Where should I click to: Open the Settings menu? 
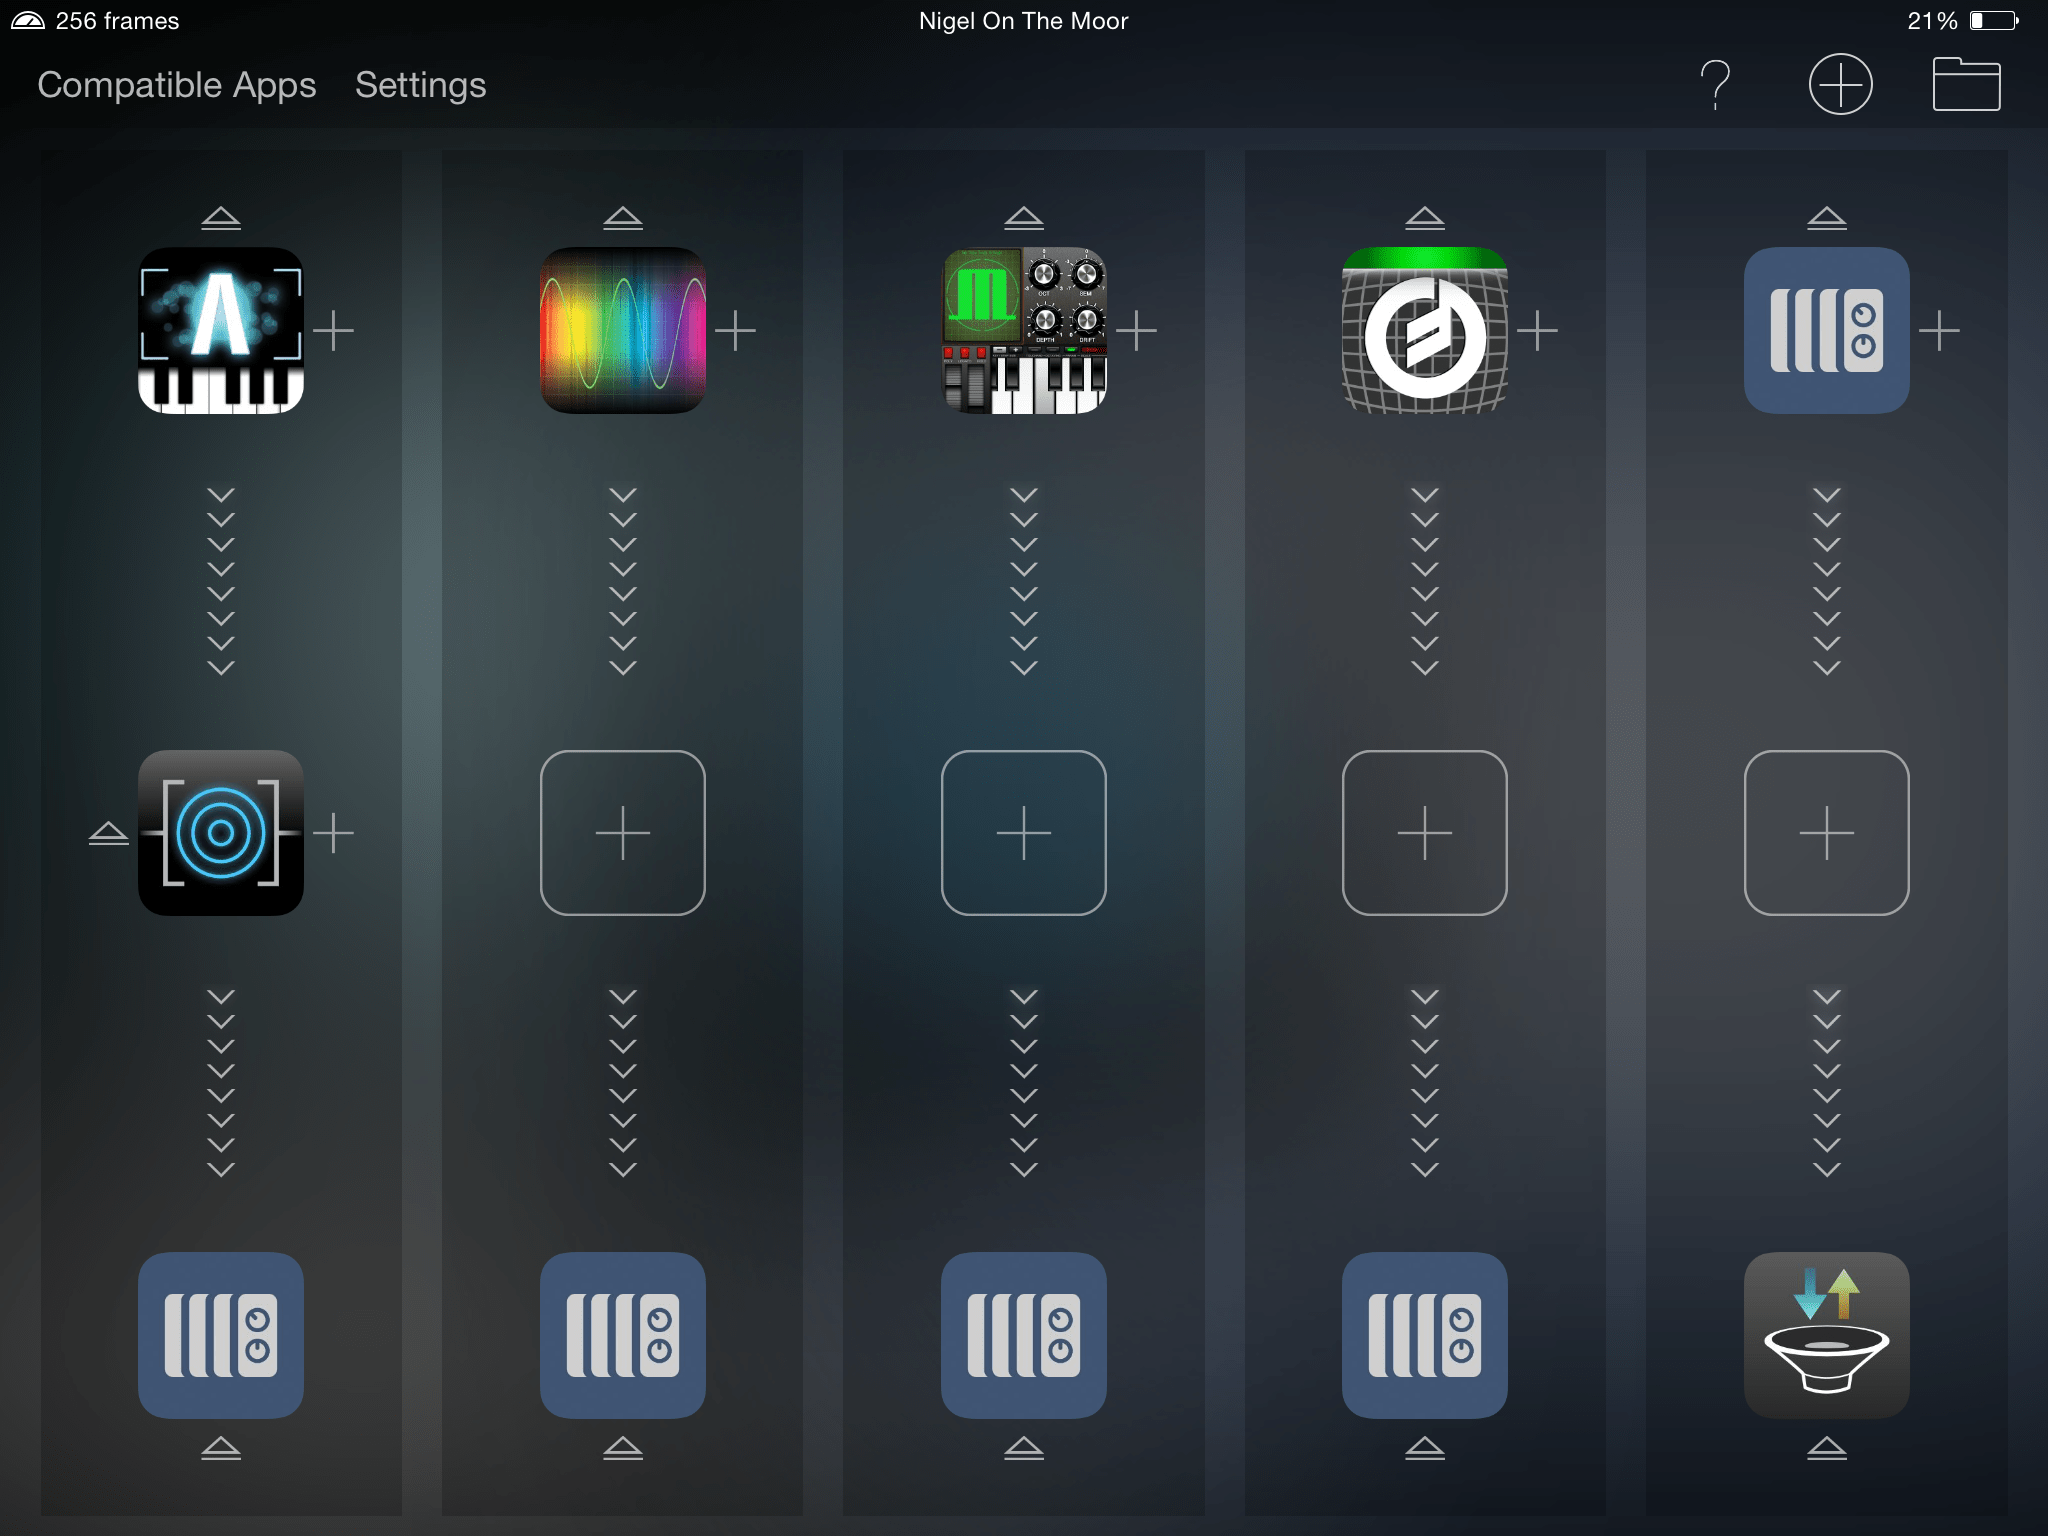[x=420, y=85]
